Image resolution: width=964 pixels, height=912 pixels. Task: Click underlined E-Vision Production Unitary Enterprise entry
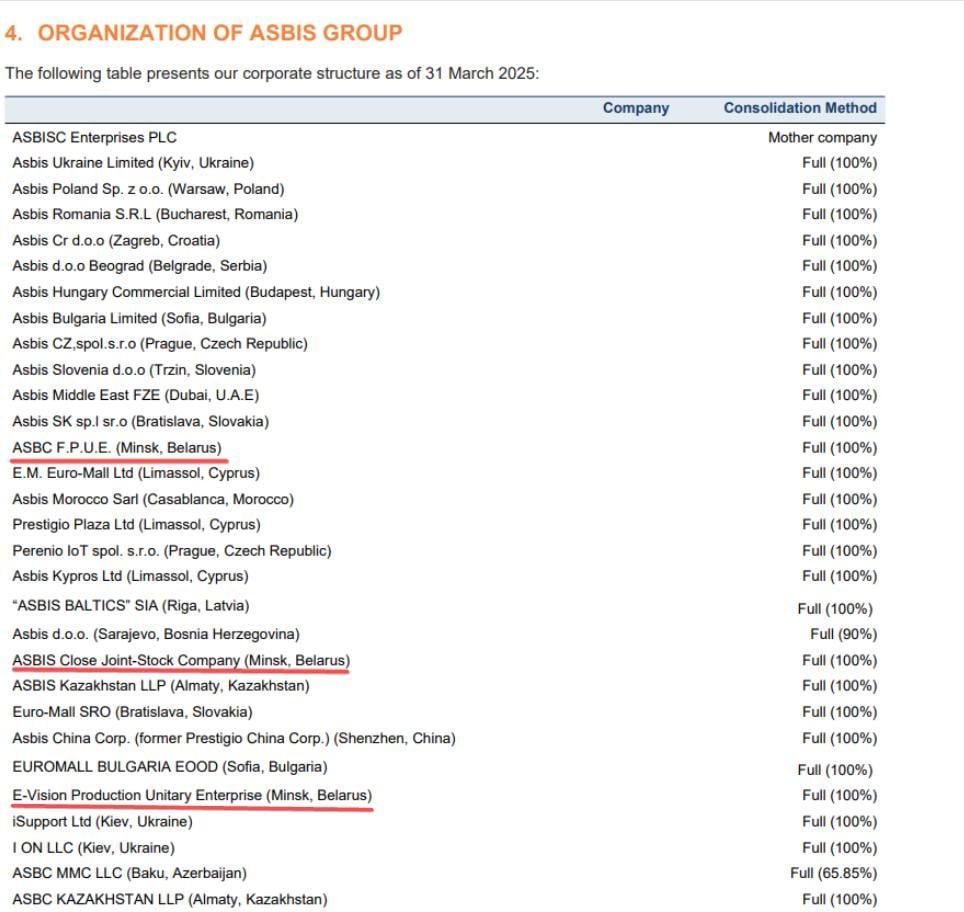tap(192, 795)
